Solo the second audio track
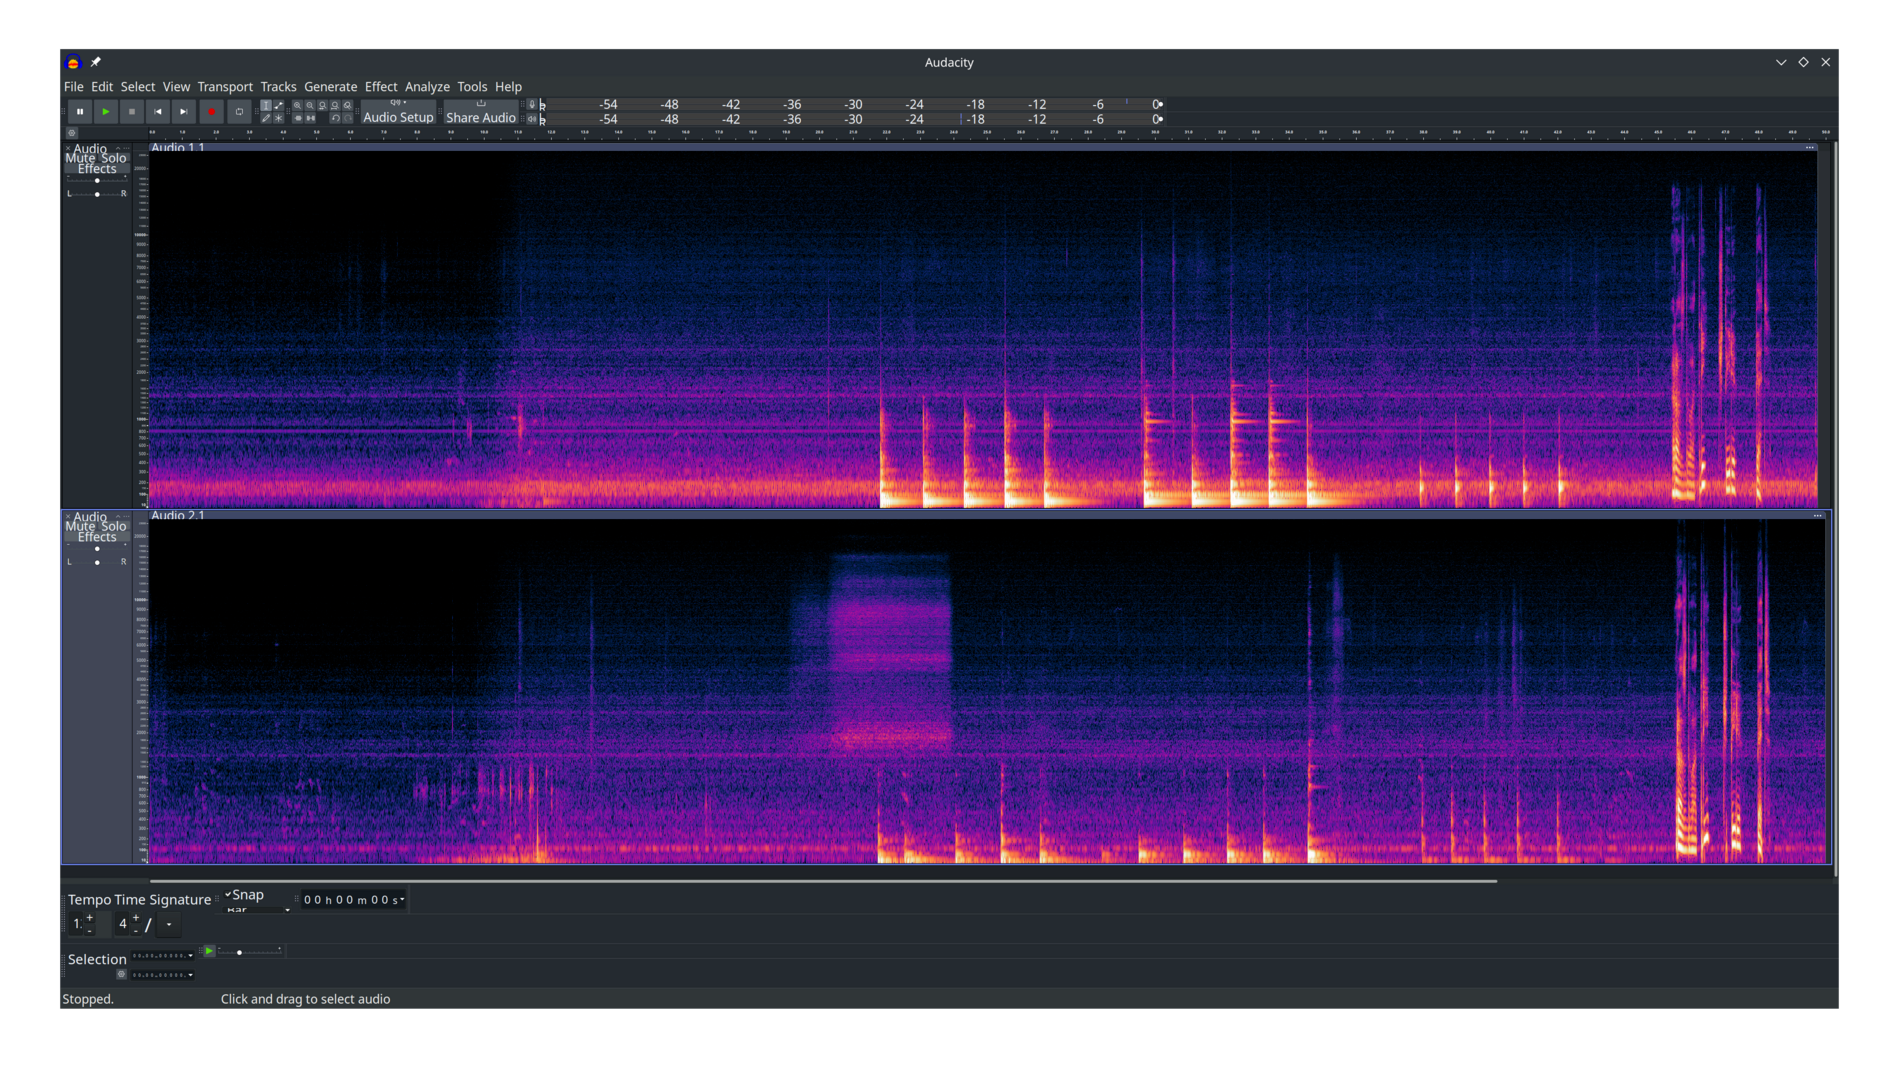The image size is (1899, 1080). point(114,527)
